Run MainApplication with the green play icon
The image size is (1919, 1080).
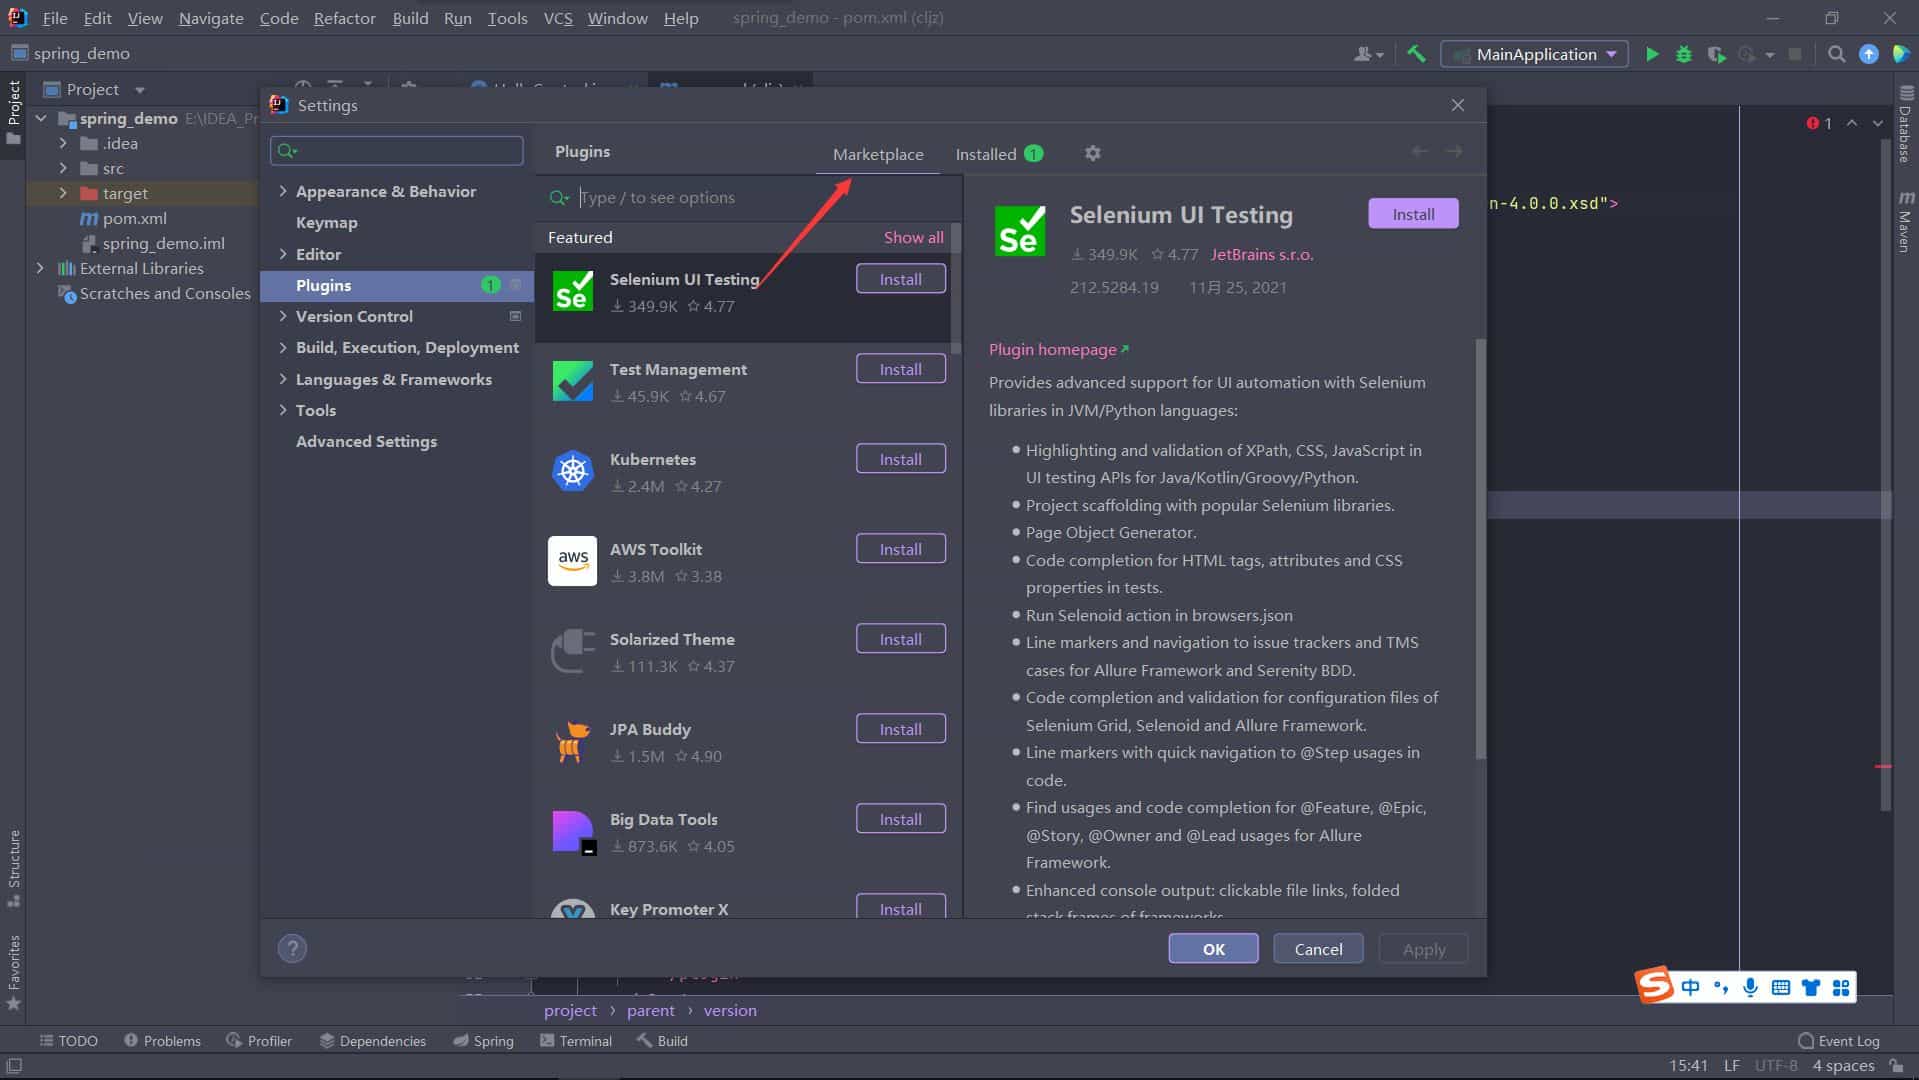coord(1652,54)
